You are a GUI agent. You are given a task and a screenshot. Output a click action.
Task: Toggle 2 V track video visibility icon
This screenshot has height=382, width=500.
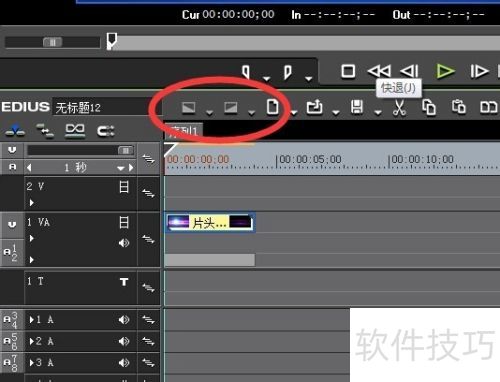click(124, 187)
